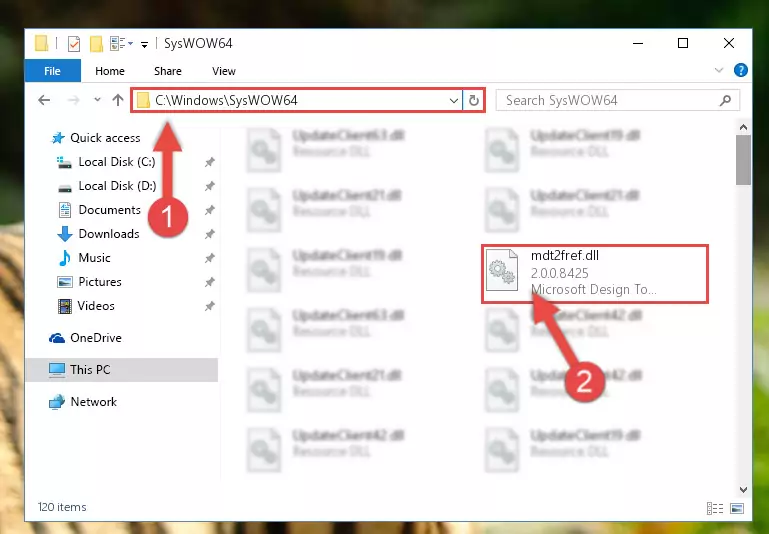Click the pin icon next to Documents
This screenshot has height=534, width=769.
tap(210, 210)
